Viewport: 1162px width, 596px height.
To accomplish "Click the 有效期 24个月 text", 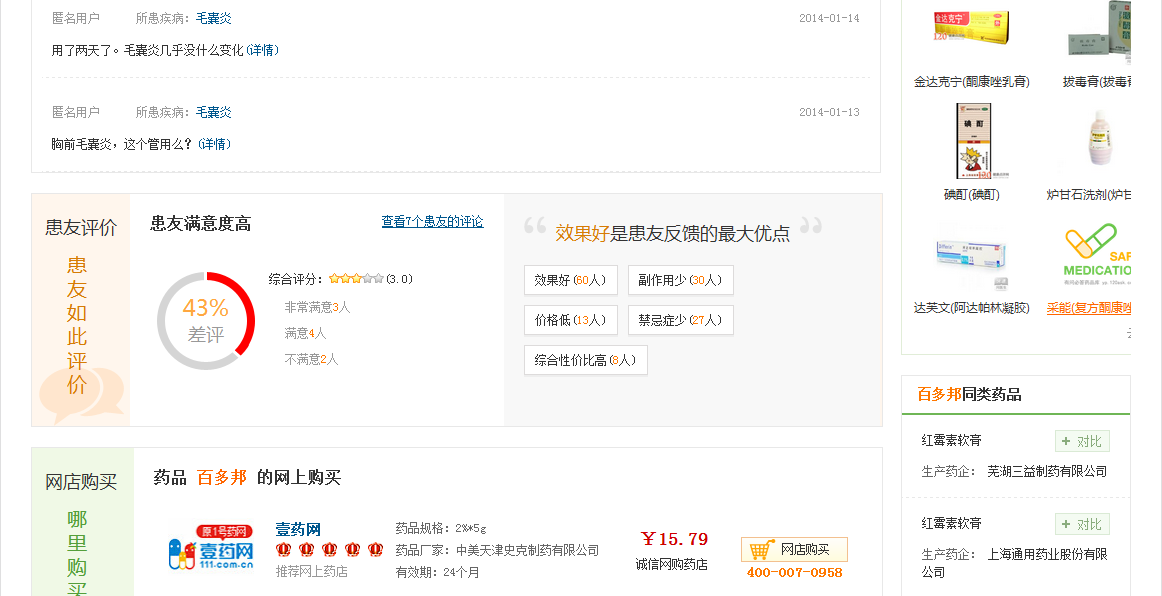I will pyautogui.click(x=437, y=572).
